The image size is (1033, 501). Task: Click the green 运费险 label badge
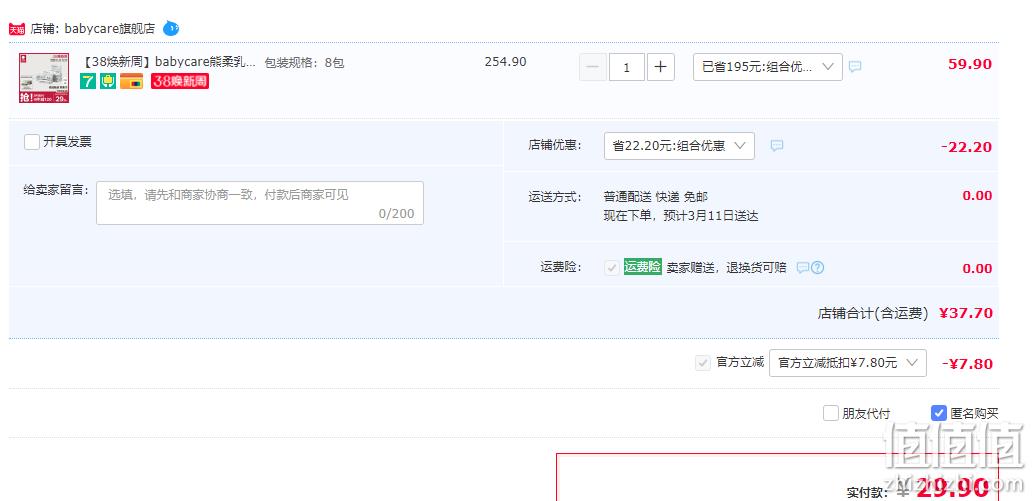[642, 267]
